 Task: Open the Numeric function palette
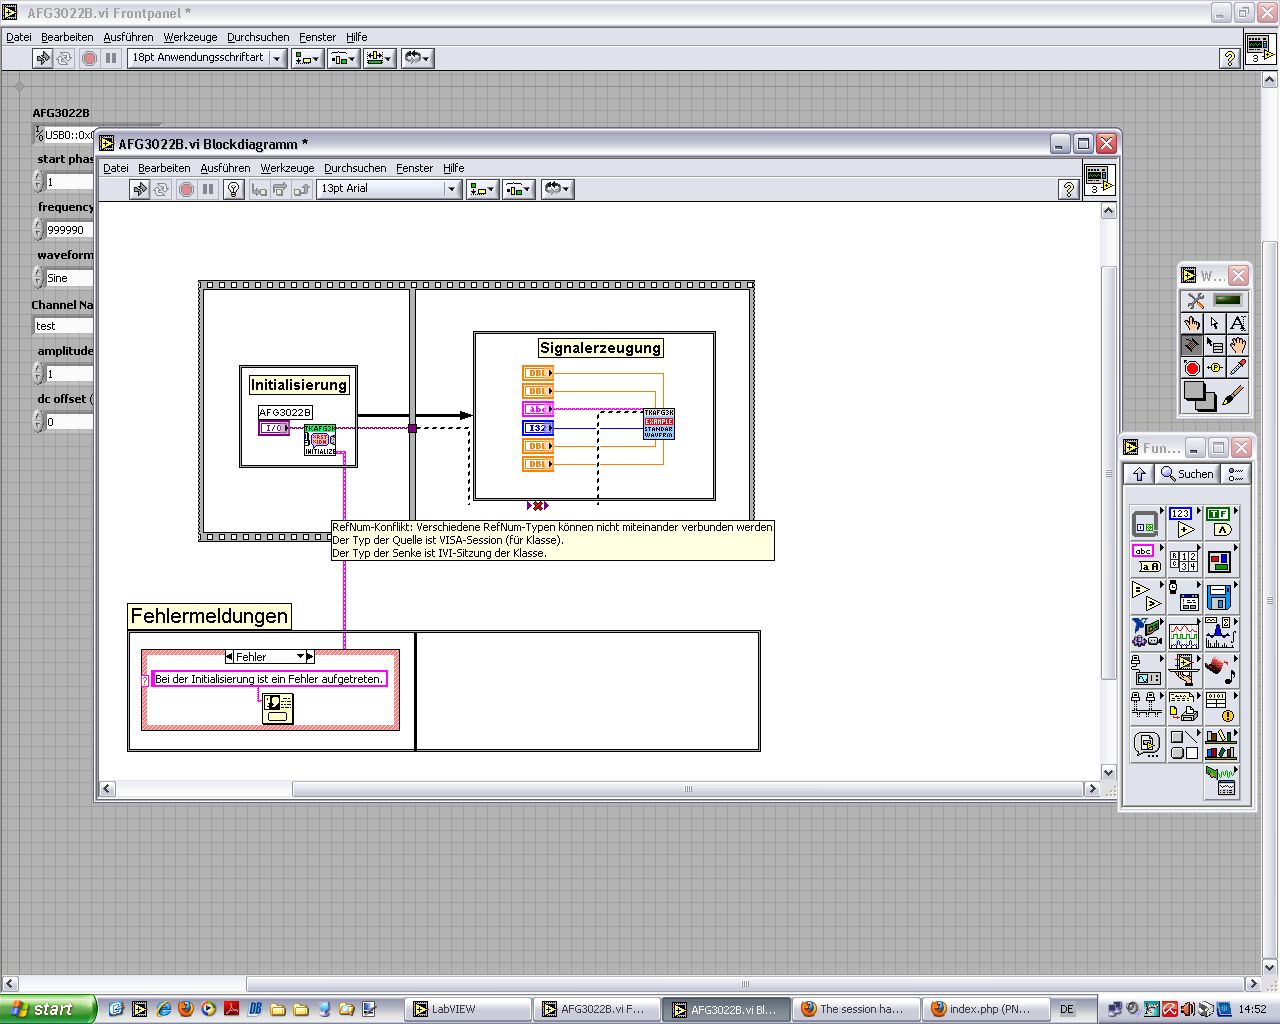1183,522
